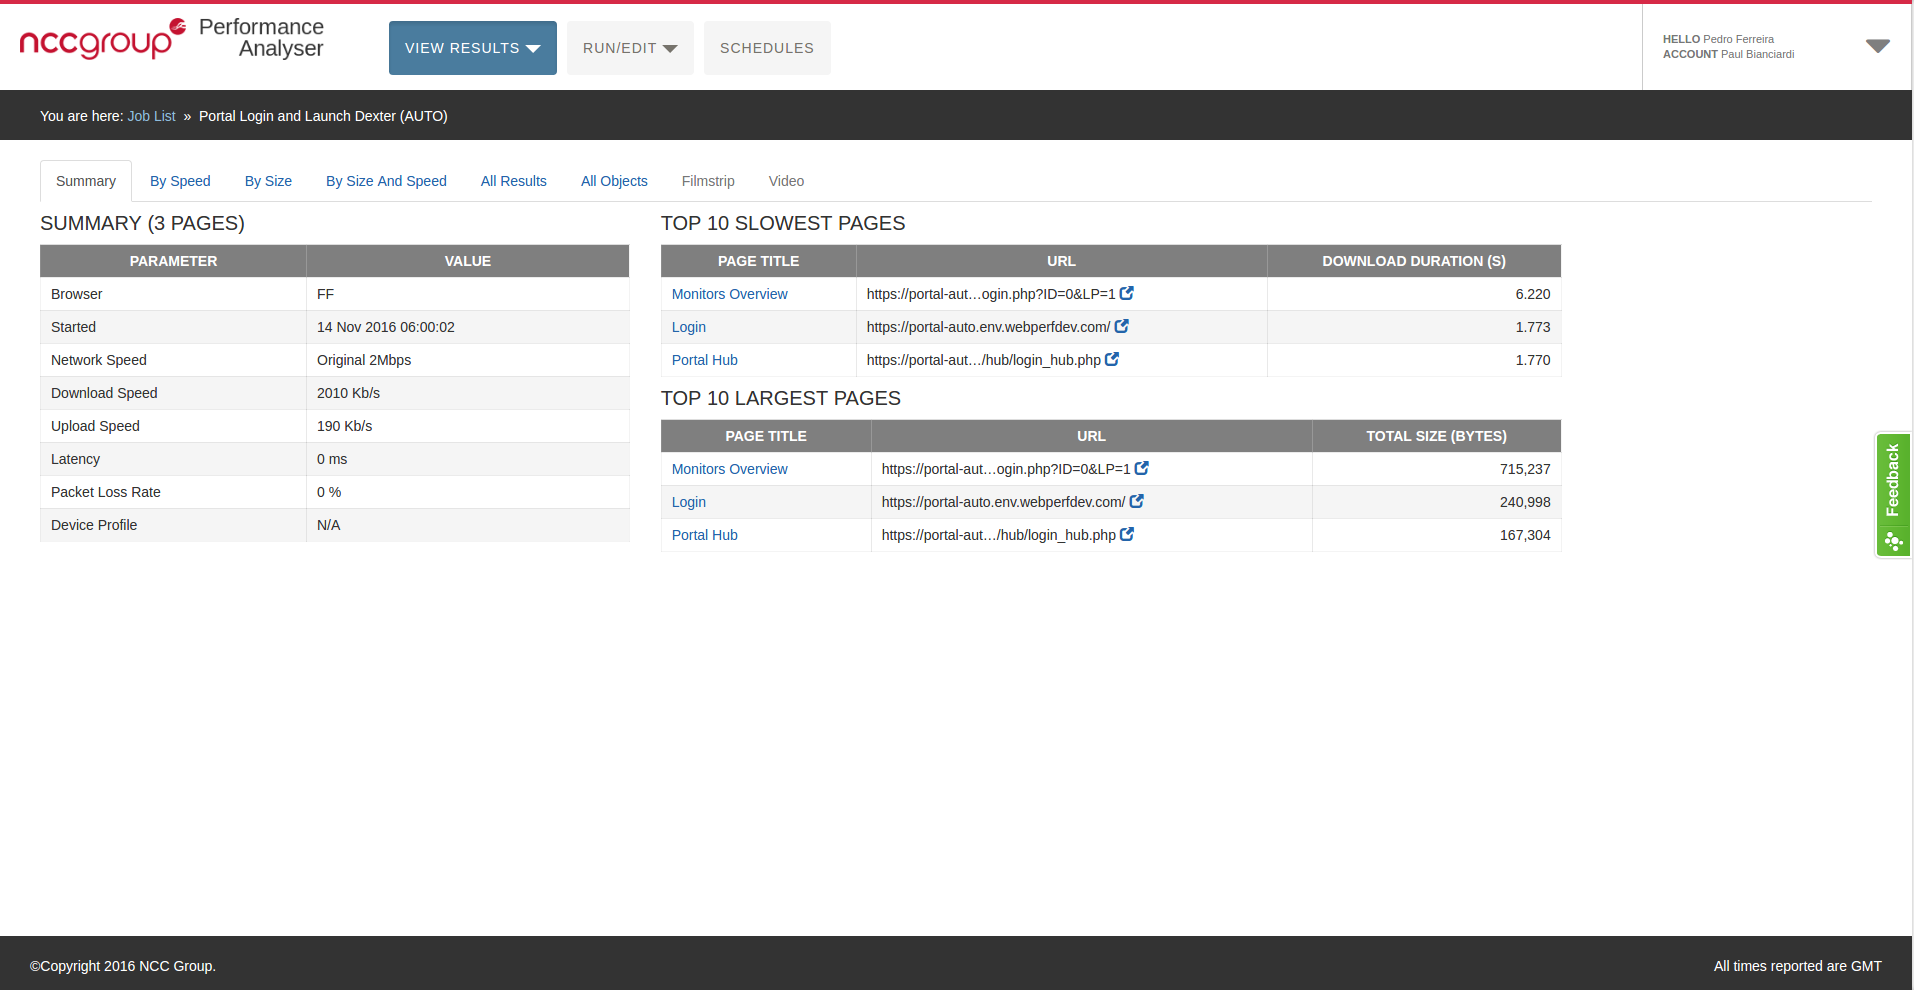Open Portal Hub in largest pages table
Viewport: 1914px width, 990px height.
click(705, 535)
